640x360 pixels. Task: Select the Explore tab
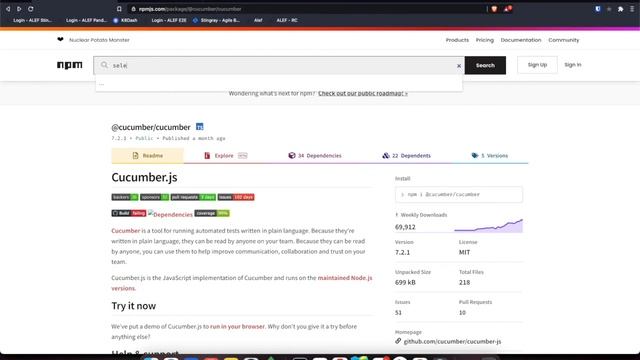[x=226, y=156]
